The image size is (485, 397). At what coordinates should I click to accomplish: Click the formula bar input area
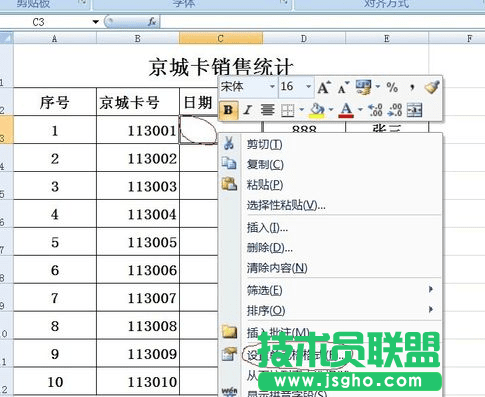(322, 22)
